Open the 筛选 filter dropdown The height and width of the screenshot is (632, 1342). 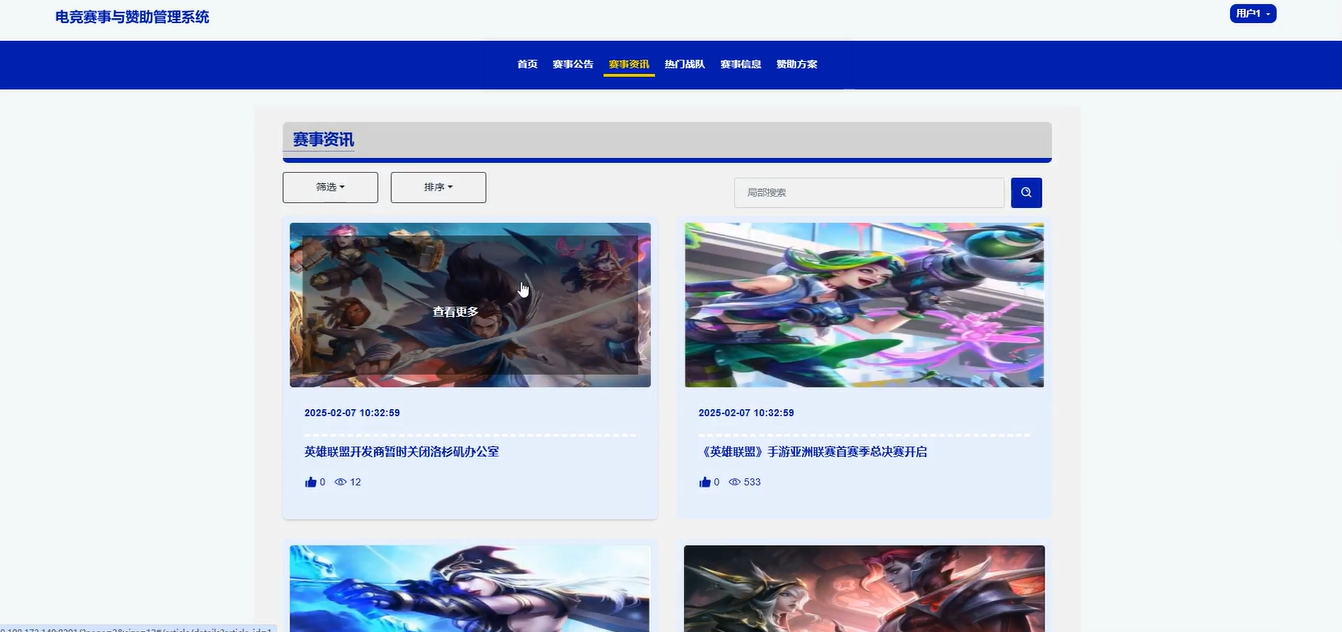point(330,187)
